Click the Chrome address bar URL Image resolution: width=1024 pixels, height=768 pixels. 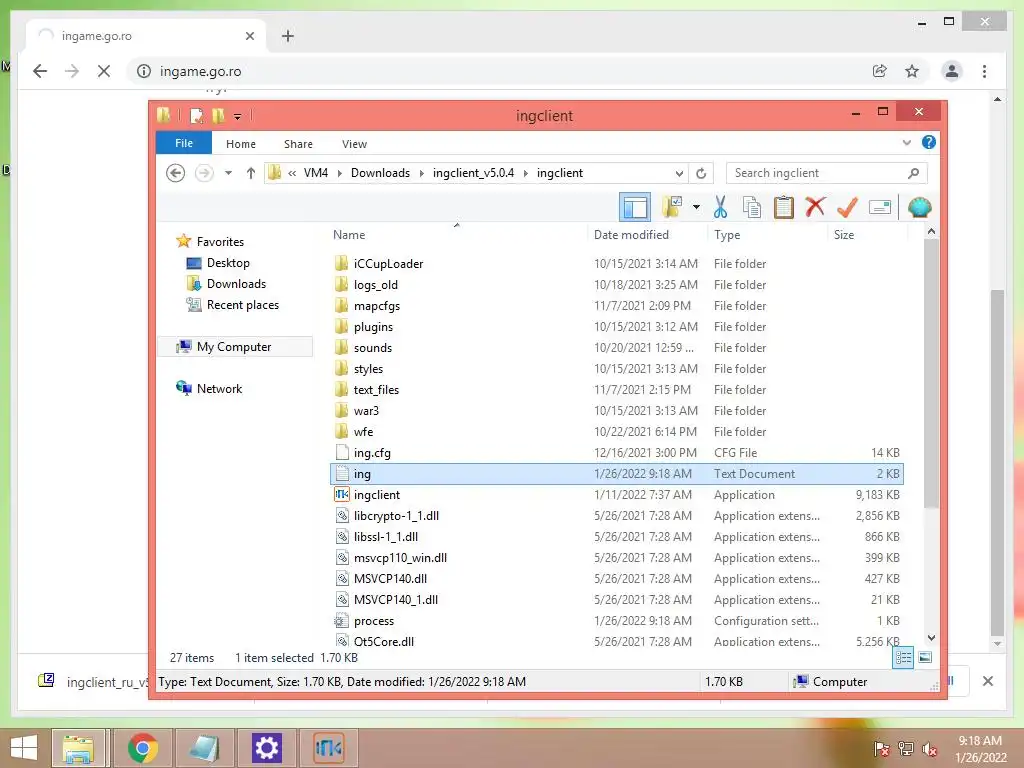[200, 71]
